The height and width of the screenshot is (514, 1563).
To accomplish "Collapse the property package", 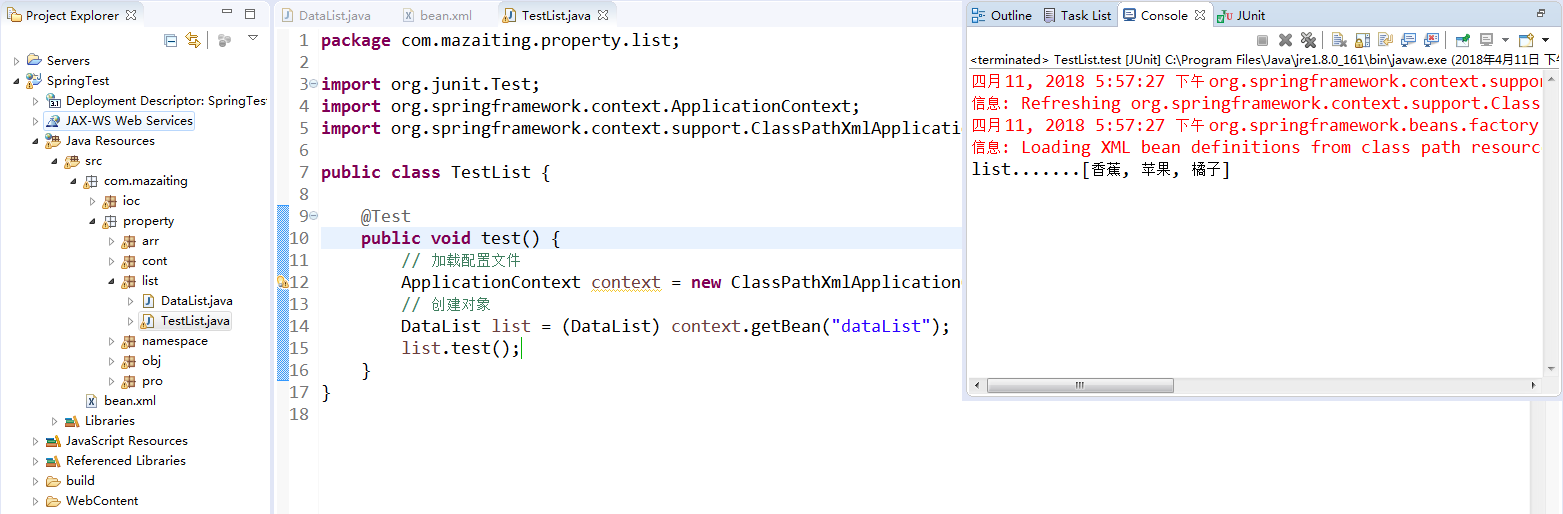I will pos(92,221).
